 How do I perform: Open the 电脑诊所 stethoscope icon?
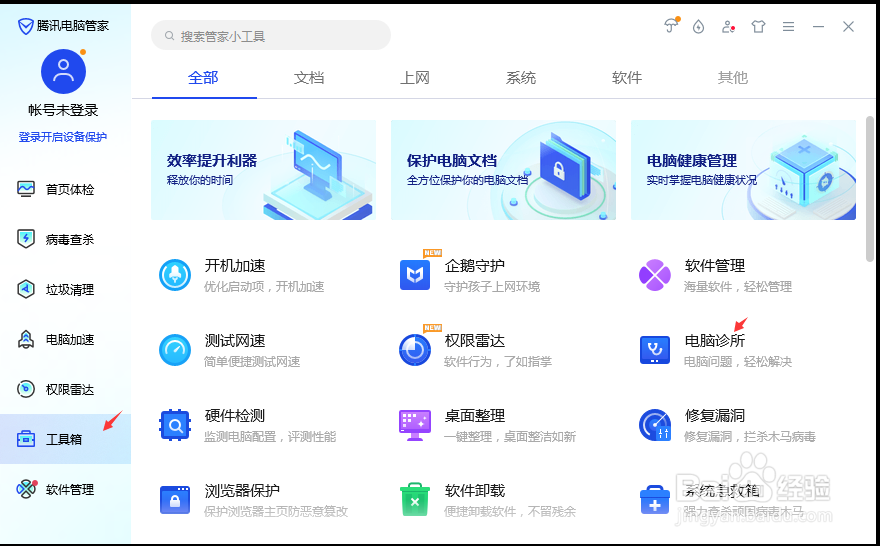pyautogui.click(x=655, y=350)
